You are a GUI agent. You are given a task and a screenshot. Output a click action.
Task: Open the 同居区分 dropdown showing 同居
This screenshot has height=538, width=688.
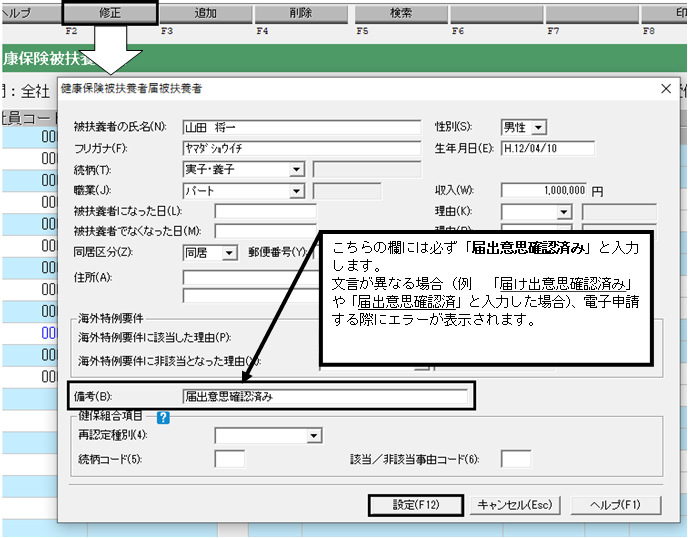pyautogui.click(x=229, y=253)
